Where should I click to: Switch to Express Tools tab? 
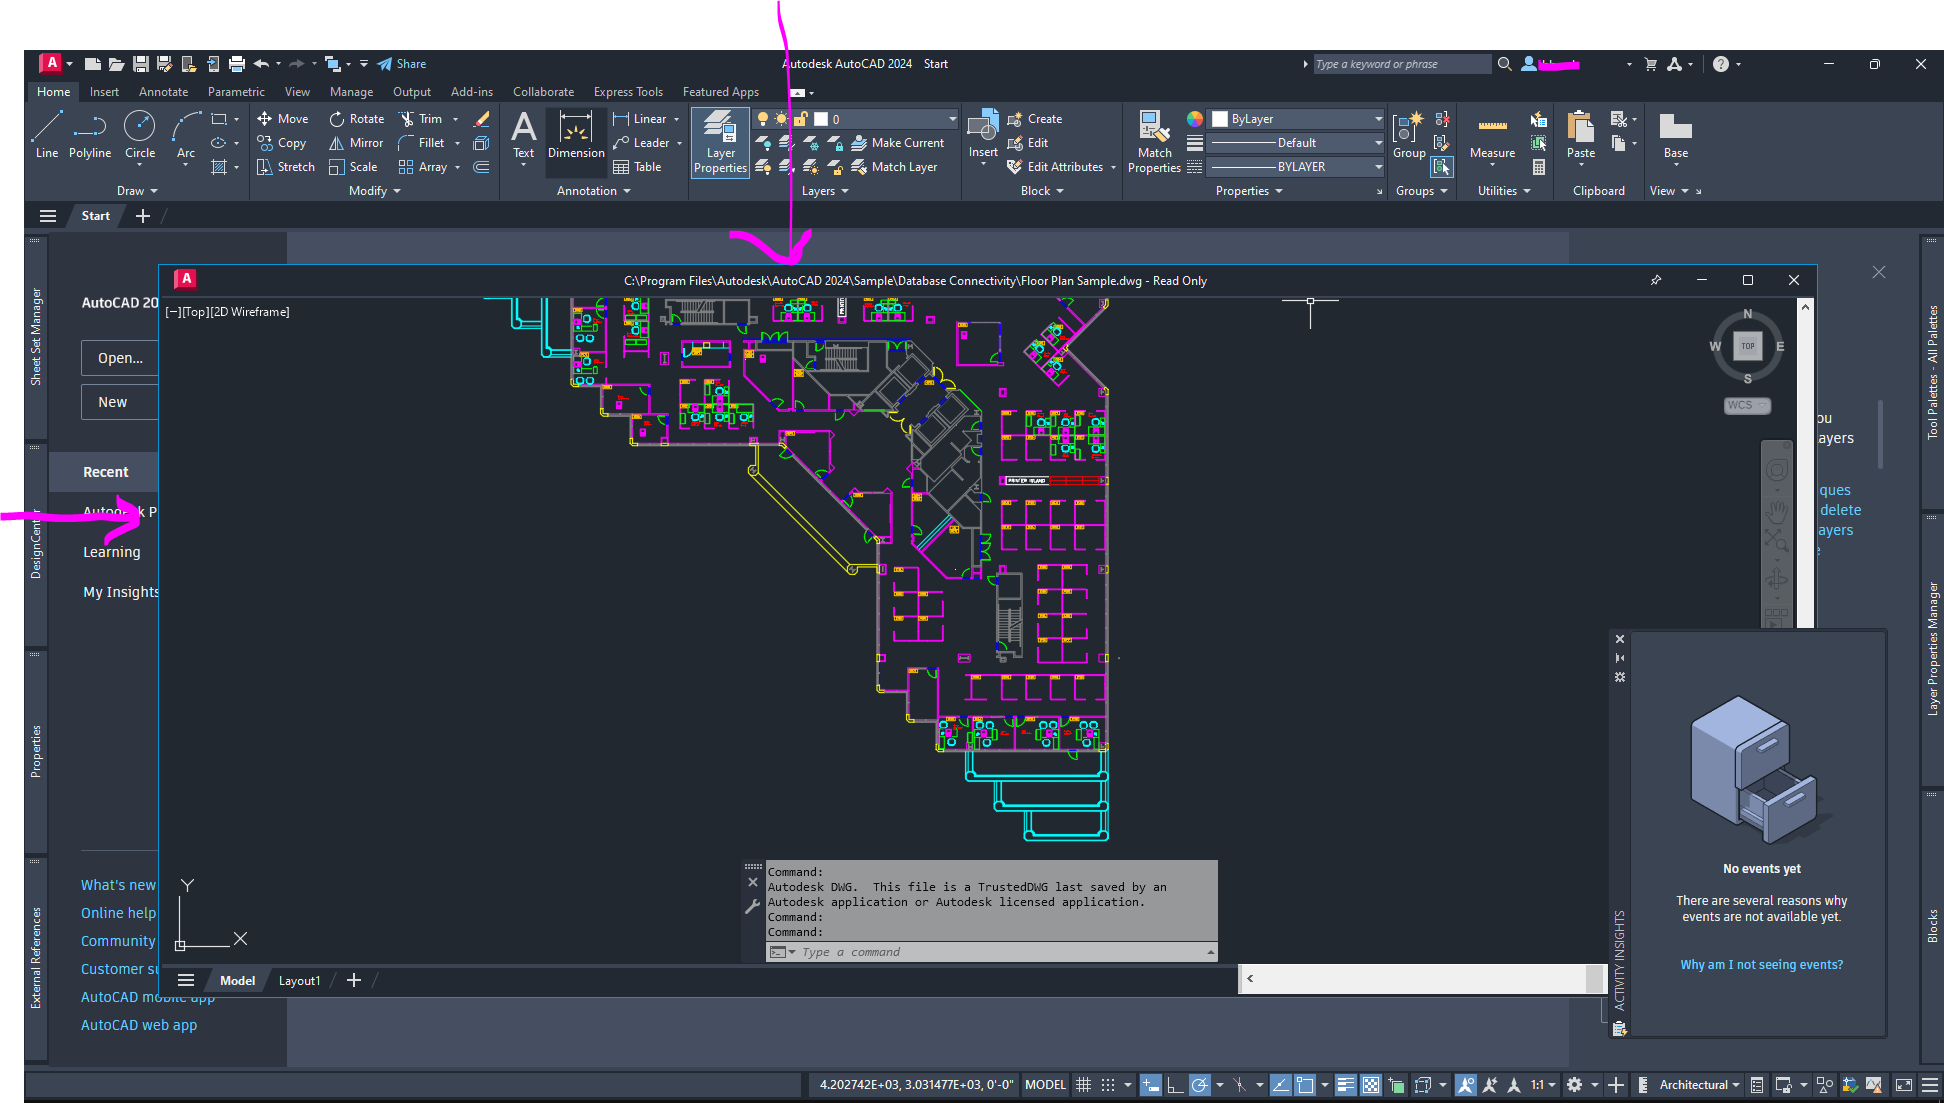point(628,92)
